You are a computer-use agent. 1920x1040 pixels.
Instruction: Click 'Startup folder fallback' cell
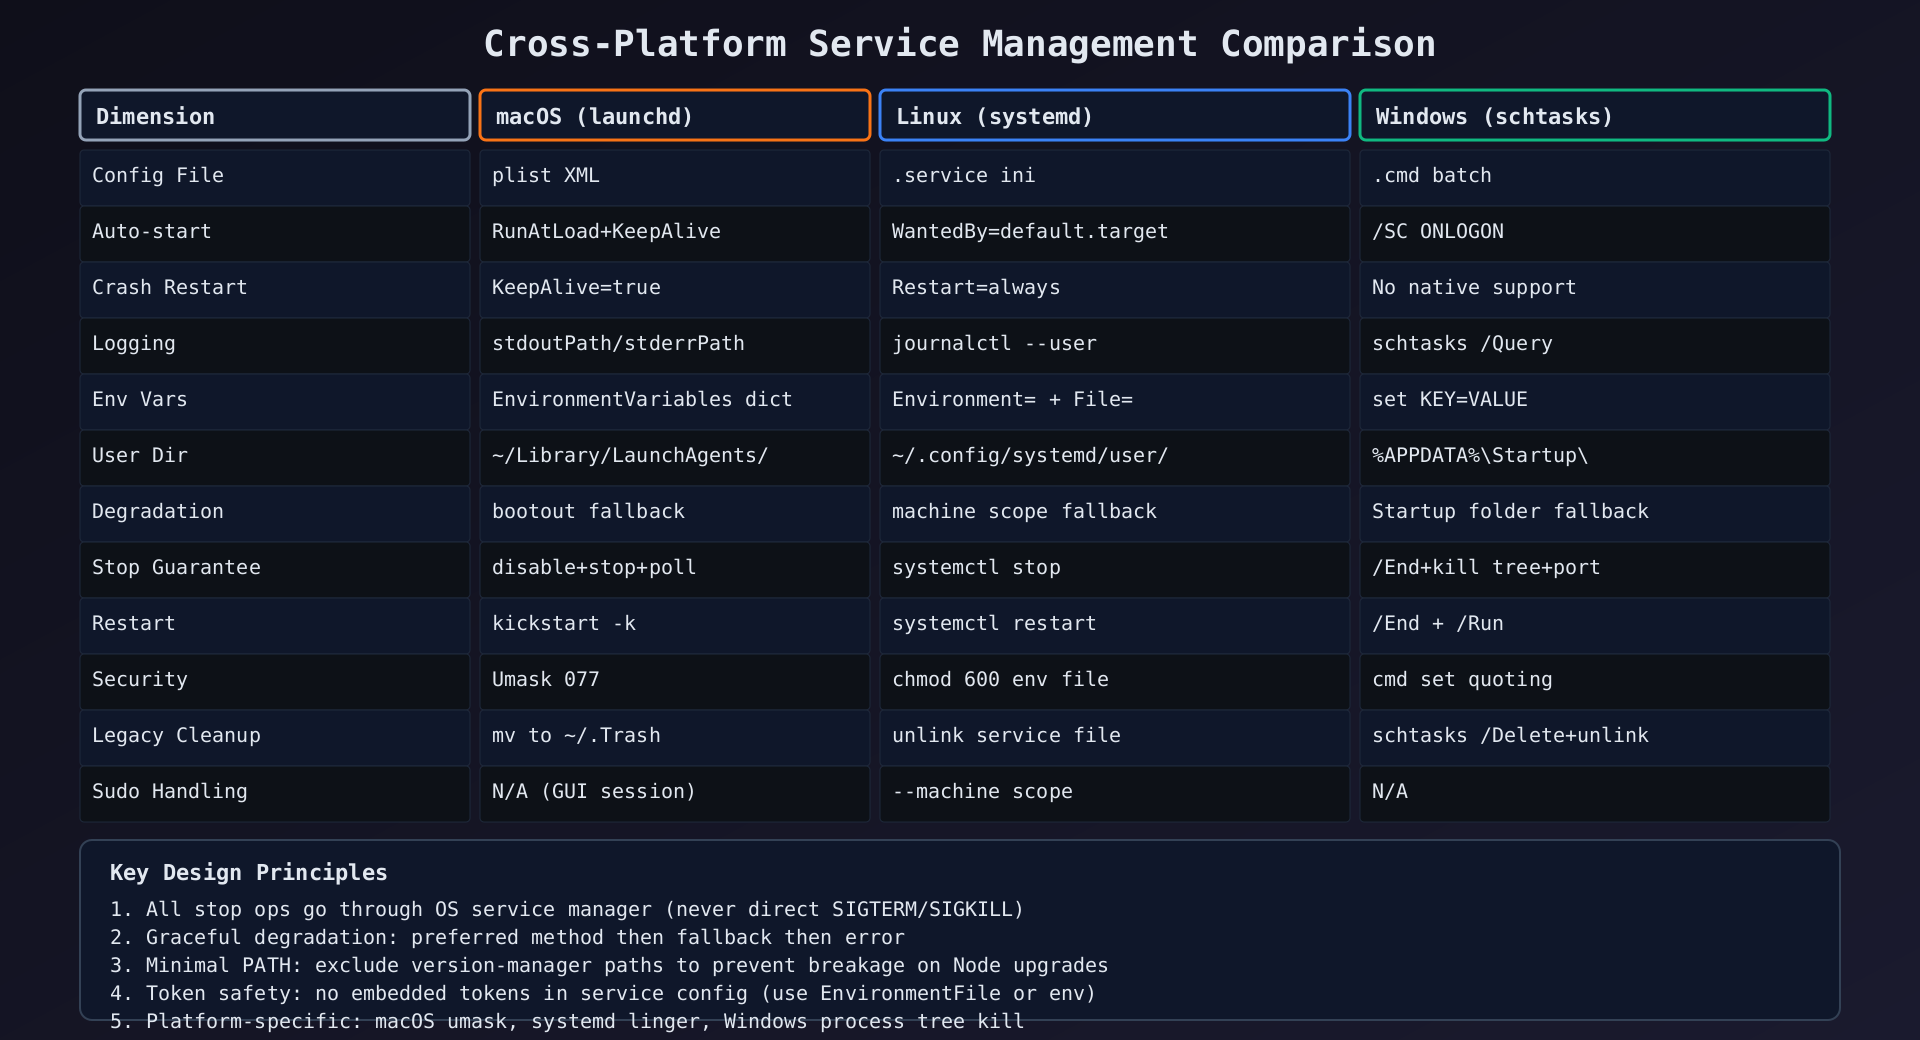pyautogui.click(x=1595, y=514)
